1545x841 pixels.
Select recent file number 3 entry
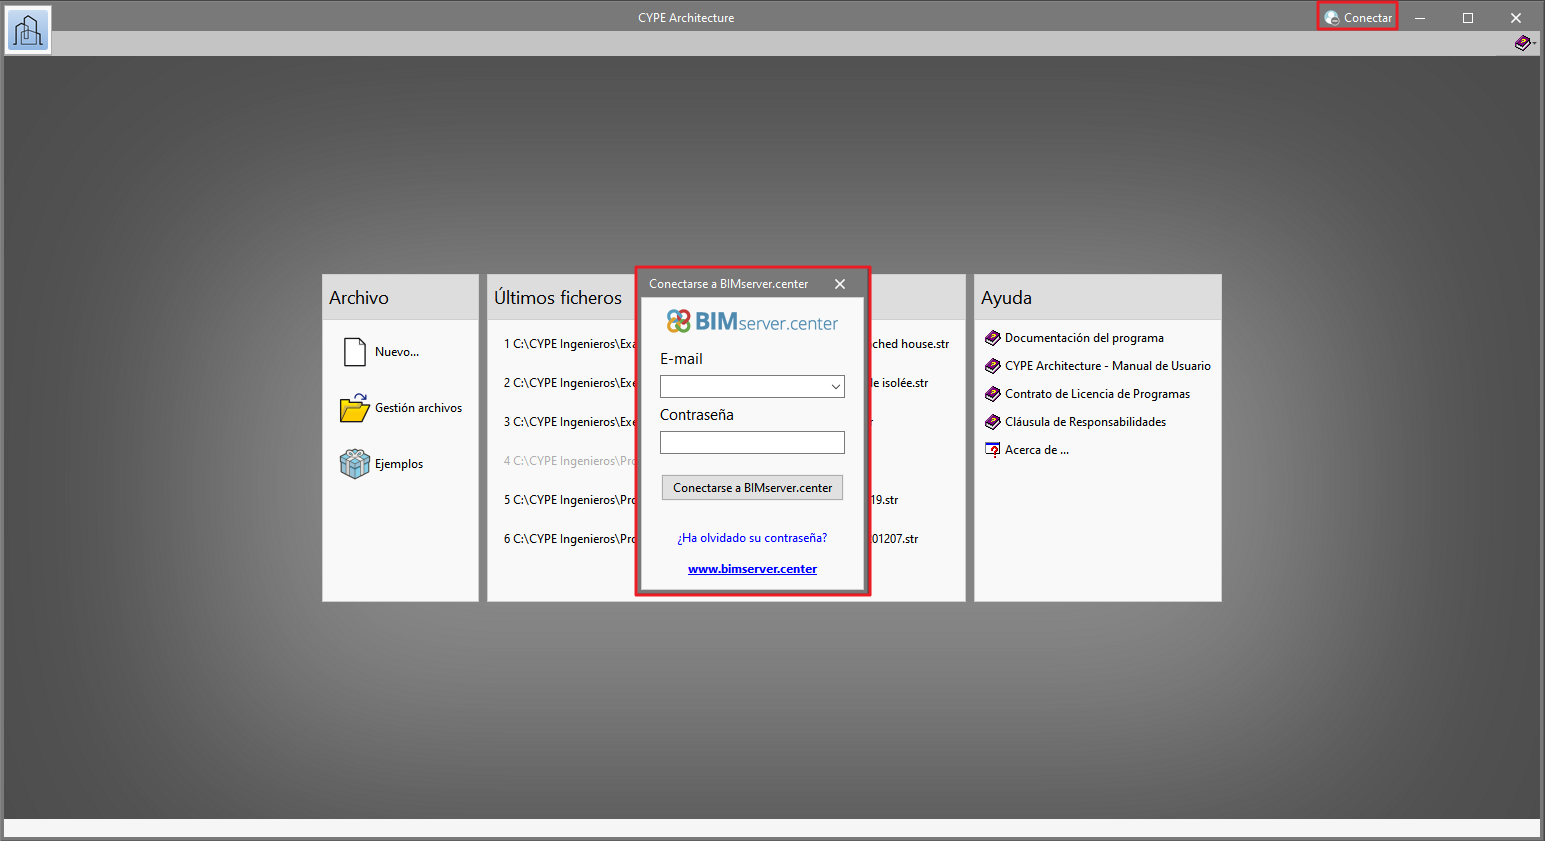[570, 422]
